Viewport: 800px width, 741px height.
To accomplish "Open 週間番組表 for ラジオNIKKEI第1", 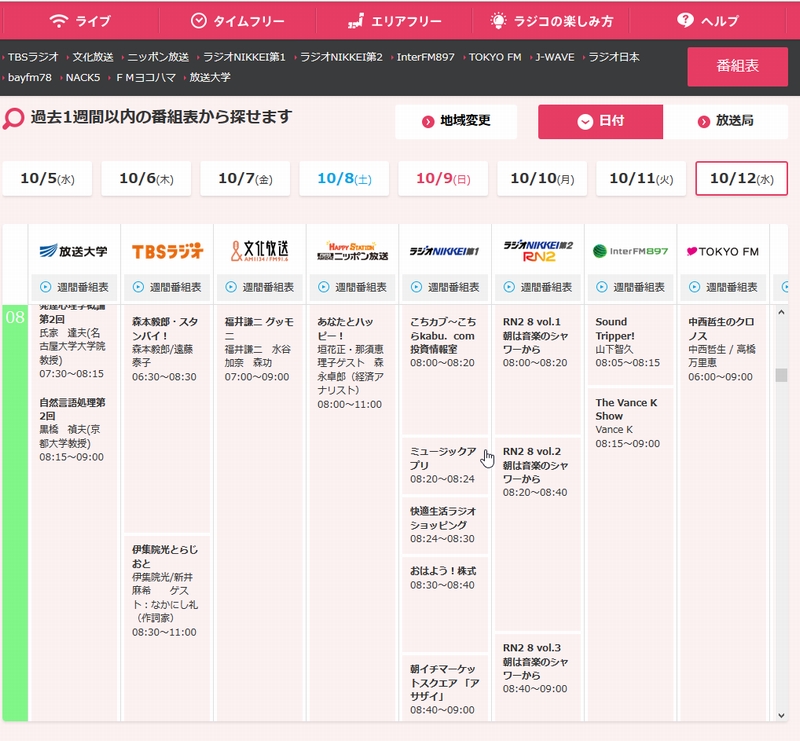I will click(x=445, y=287).
